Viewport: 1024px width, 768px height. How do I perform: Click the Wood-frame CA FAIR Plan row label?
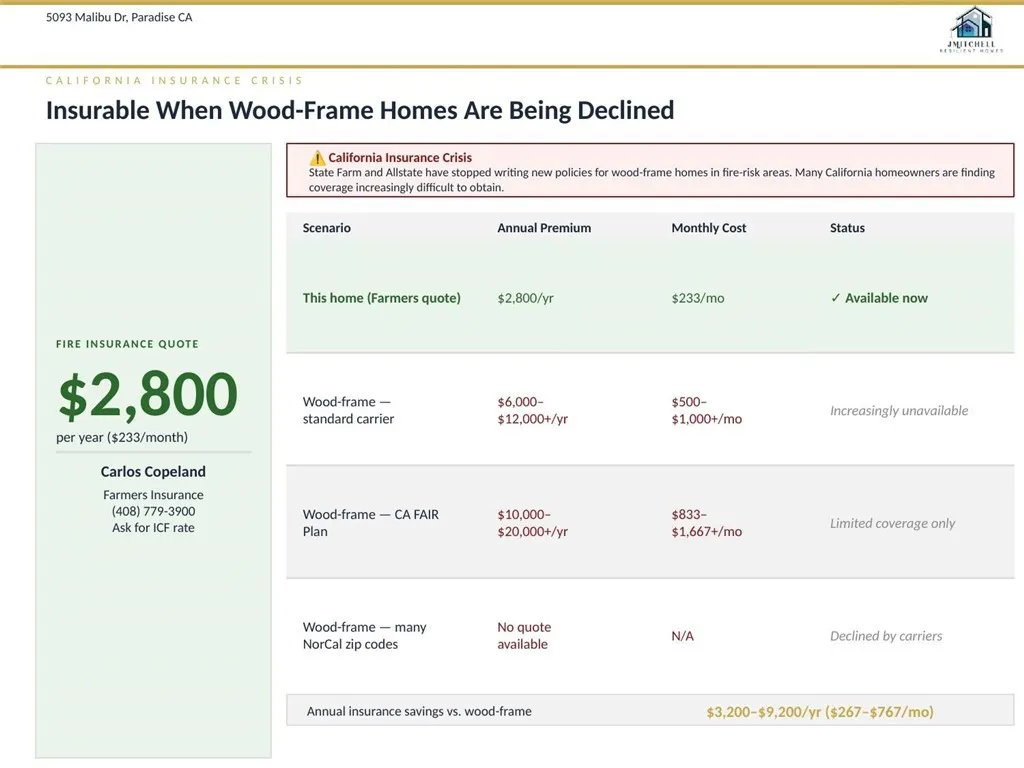[370, 523]
